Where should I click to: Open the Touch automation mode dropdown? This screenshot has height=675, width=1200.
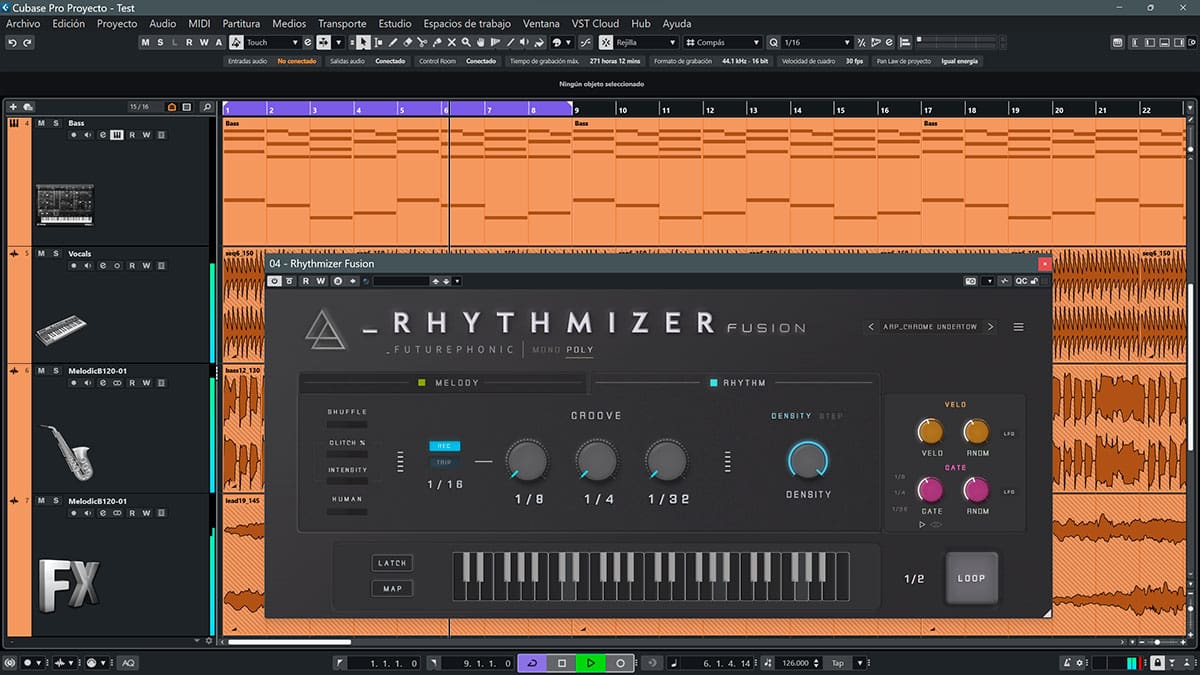click(272, 42)
